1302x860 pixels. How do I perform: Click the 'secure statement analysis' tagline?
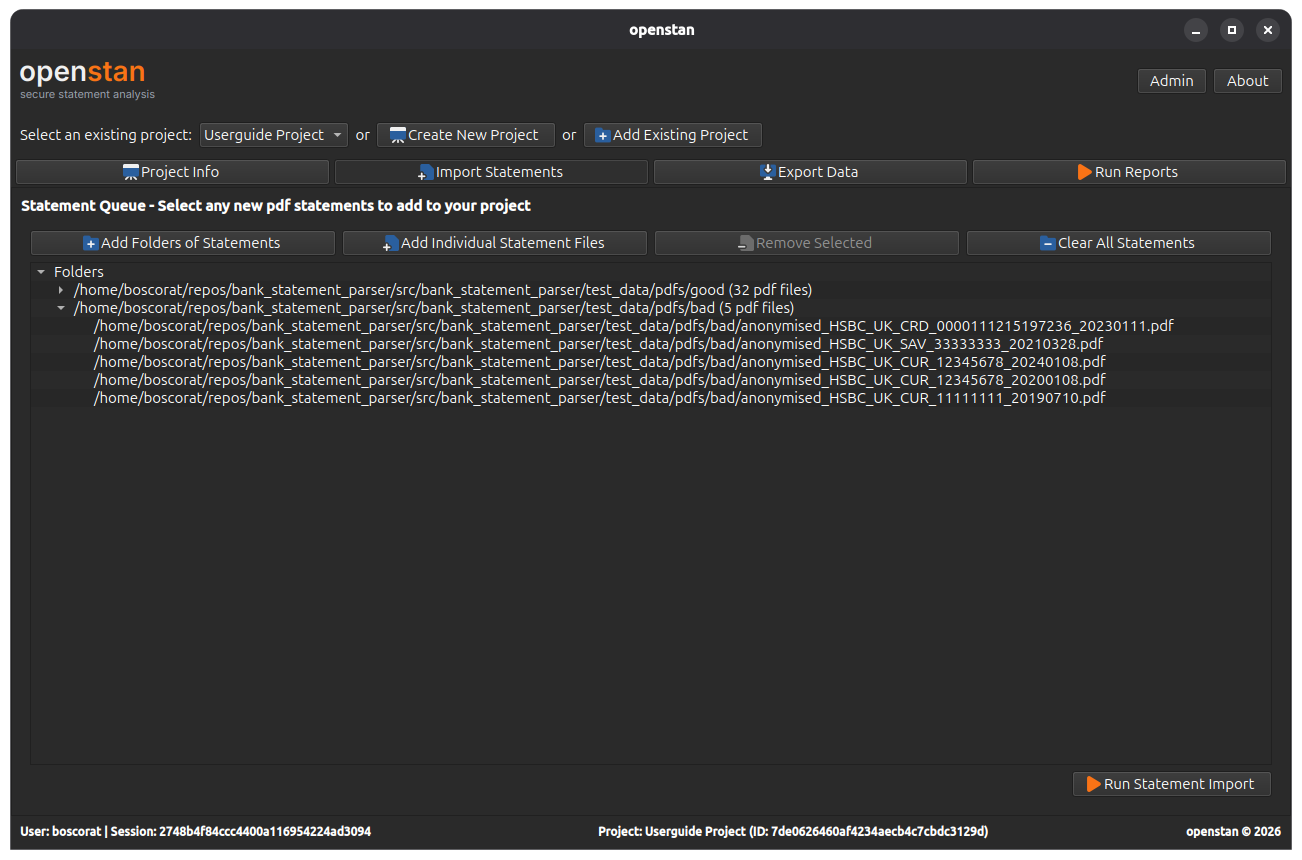coord(88,95)
